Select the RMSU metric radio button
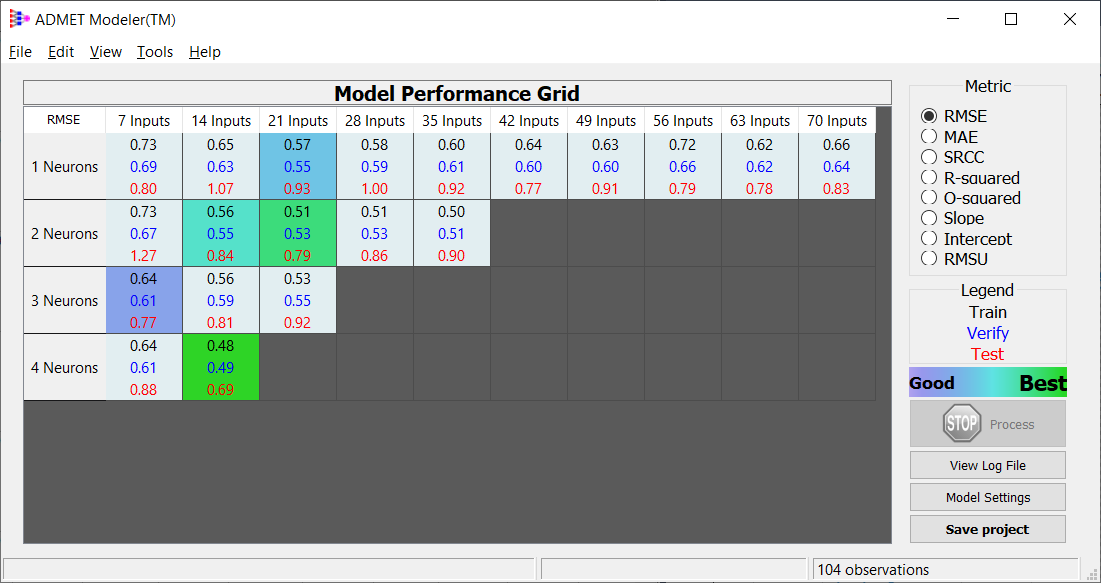The width and height of the screenshot is (1101, 583). (x=929, y=259)
